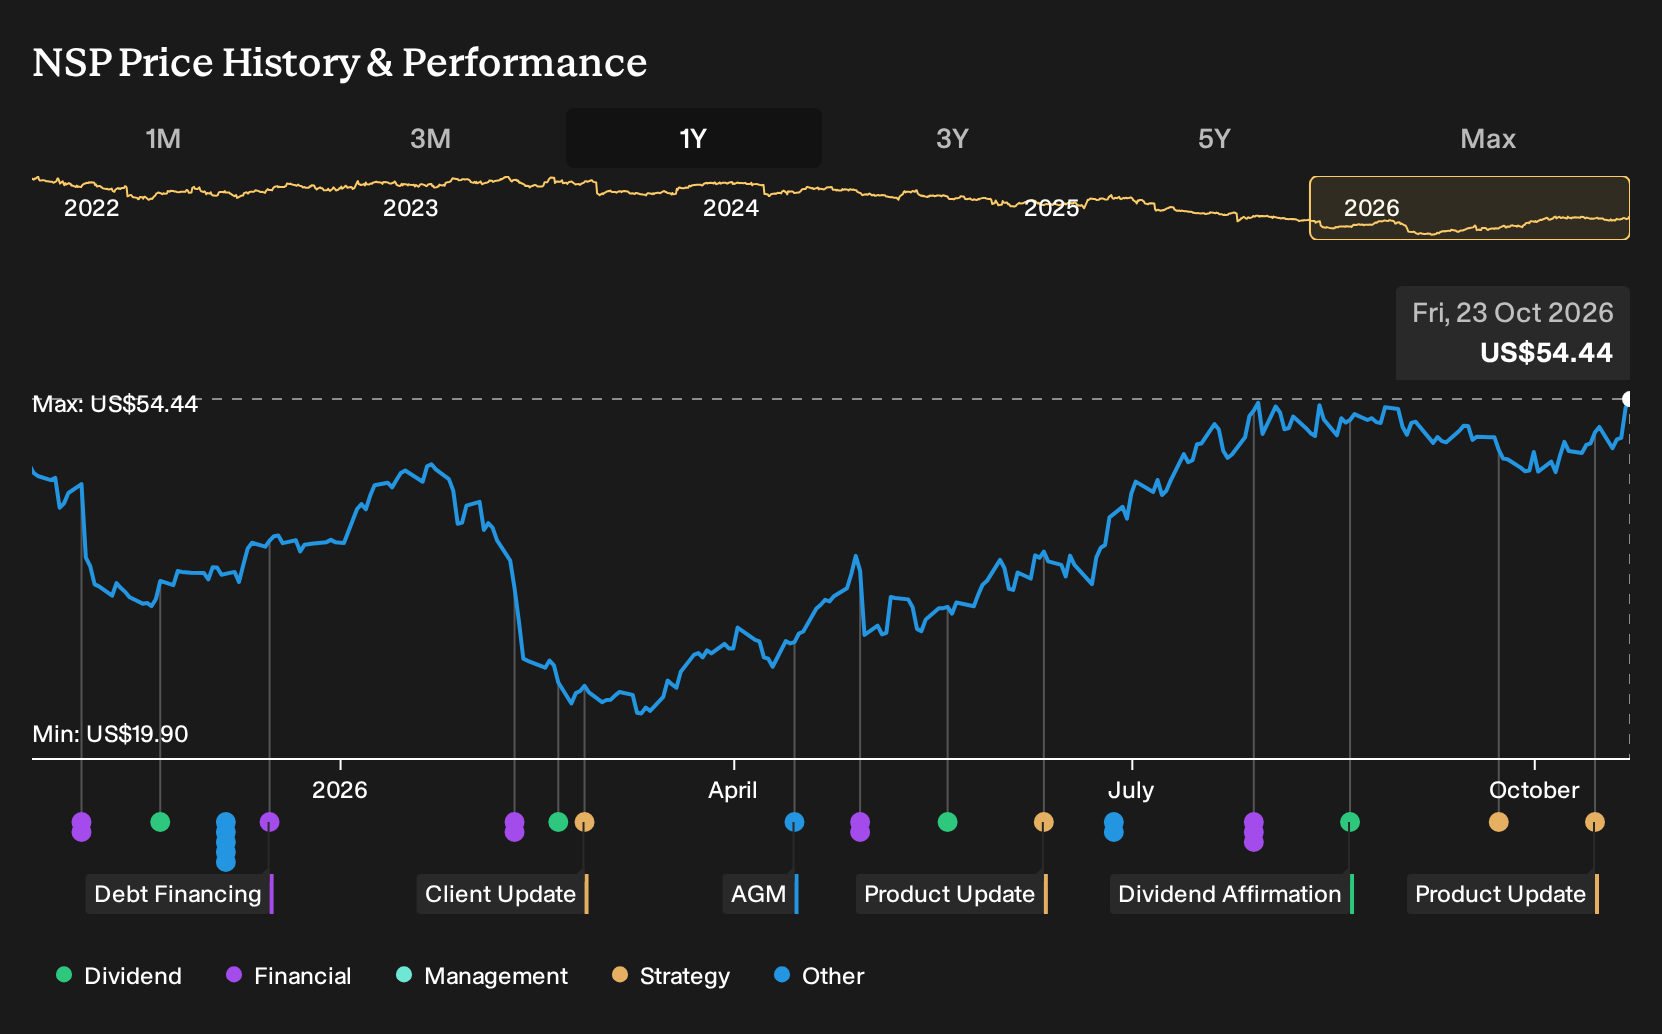Screen dimensions: 1662x1034
Task: Open the Client Update event label
Action: point(502,894)
